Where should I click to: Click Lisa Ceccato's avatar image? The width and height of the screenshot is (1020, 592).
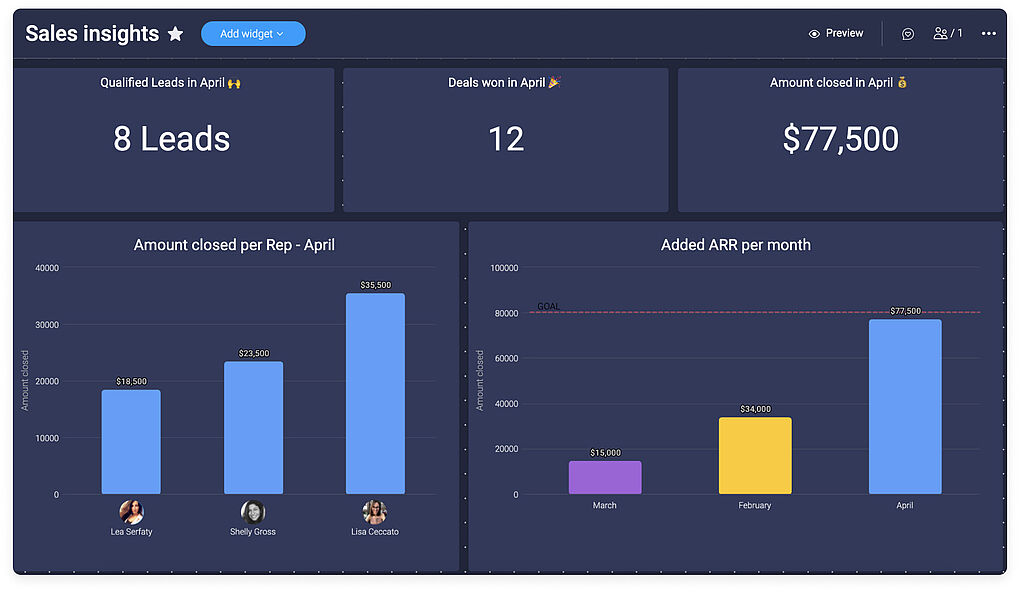point(375,512)
